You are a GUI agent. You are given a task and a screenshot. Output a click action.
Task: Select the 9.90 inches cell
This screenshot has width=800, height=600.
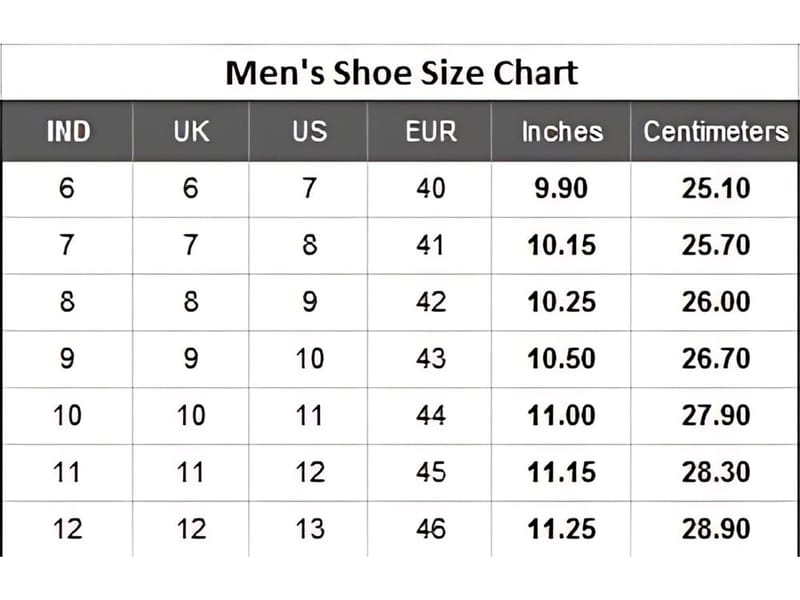(x=562, y=187)
